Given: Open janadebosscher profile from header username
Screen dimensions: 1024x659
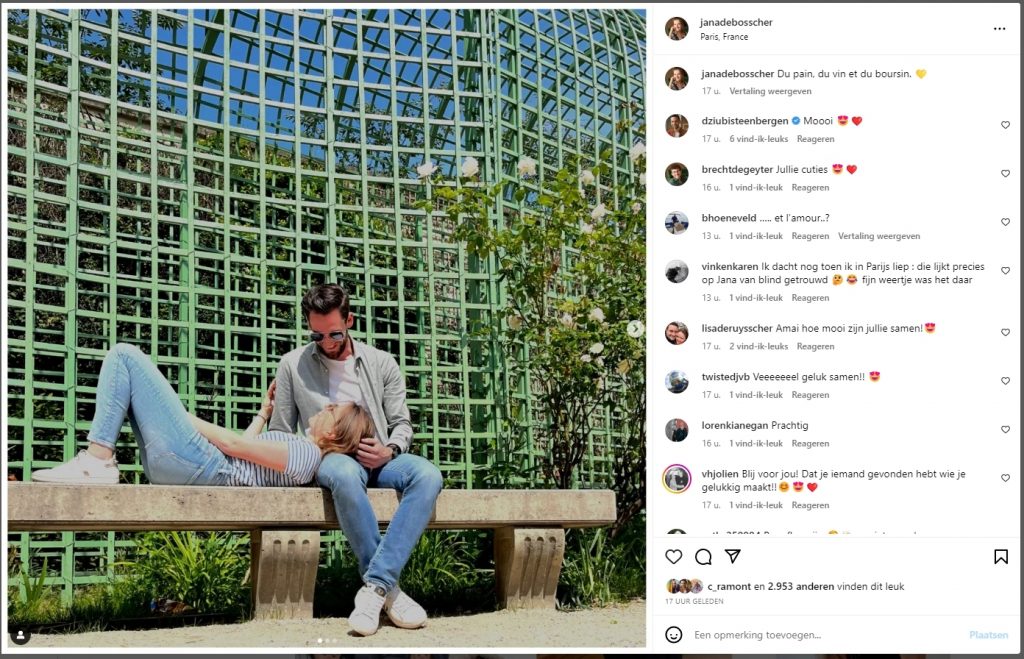Looking at the screenshot, I should [736, 22].
